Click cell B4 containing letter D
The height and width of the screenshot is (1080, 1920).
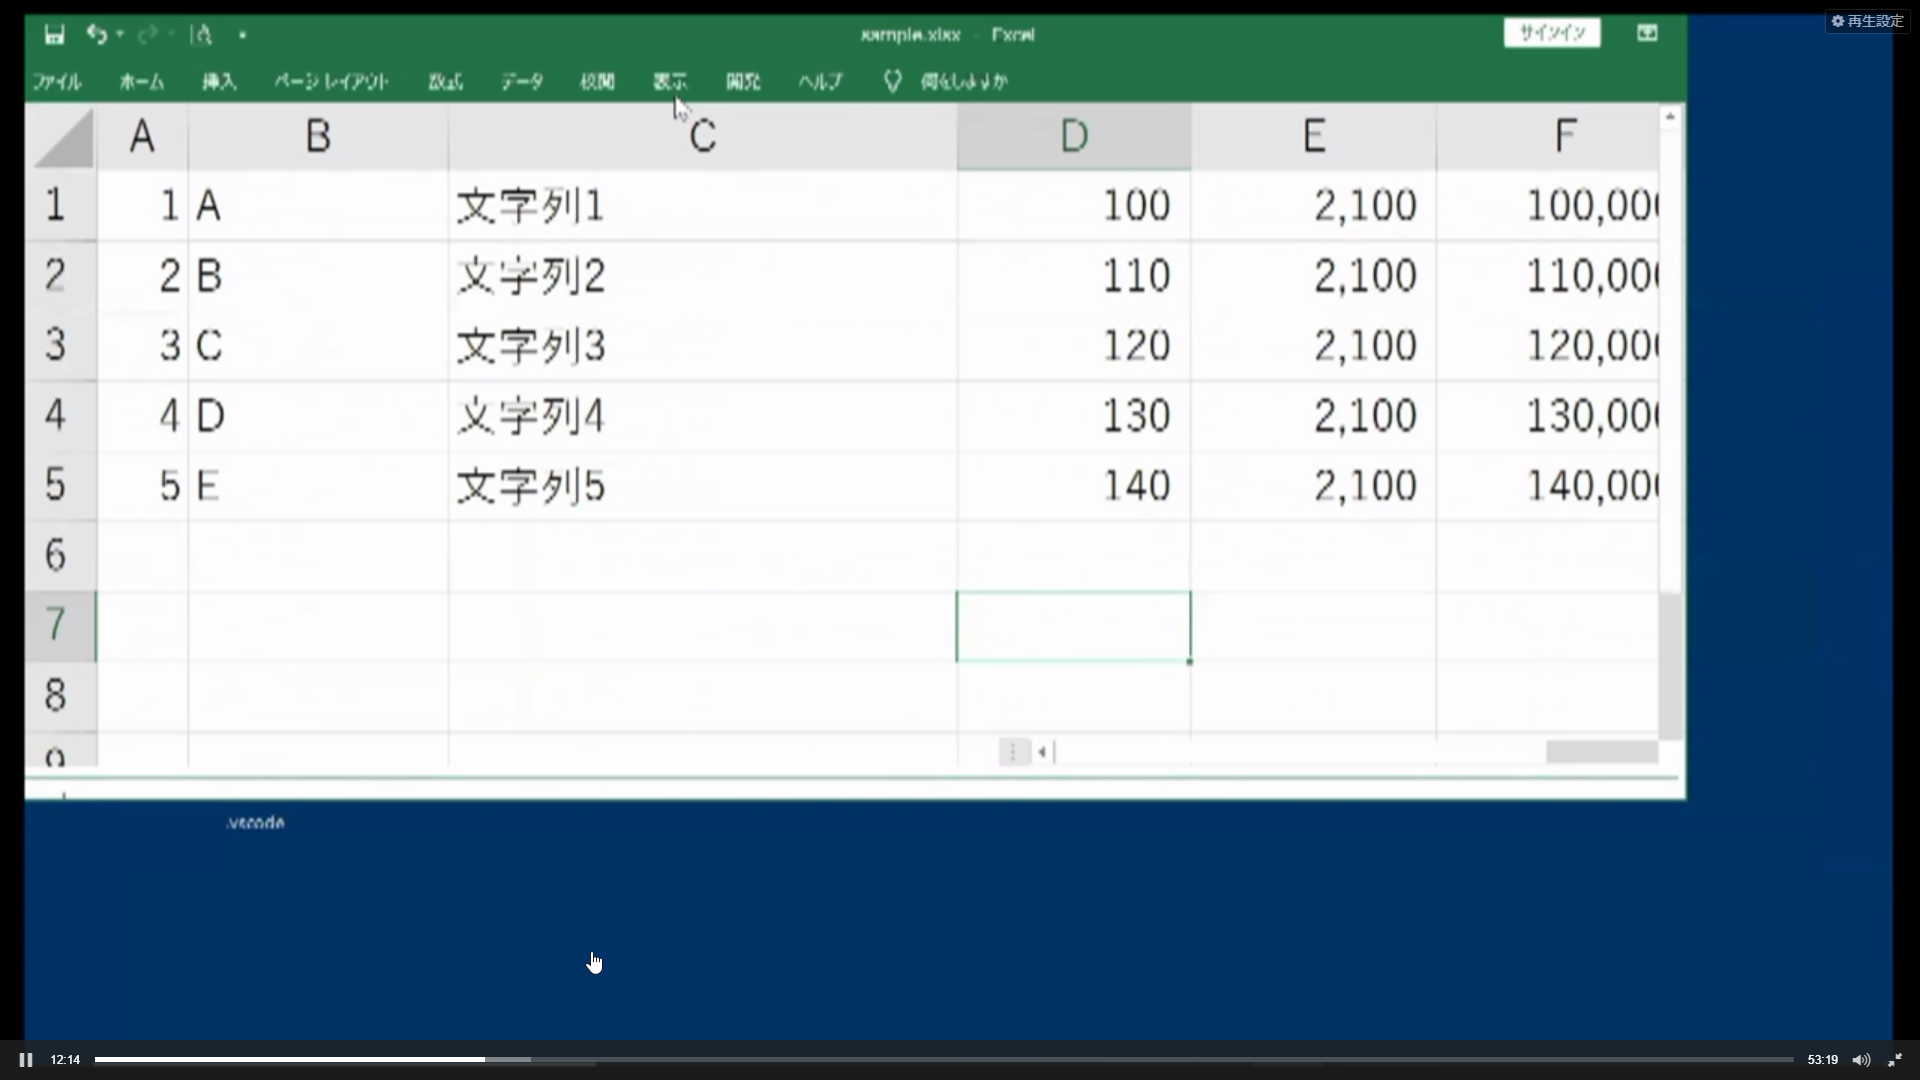318,415
